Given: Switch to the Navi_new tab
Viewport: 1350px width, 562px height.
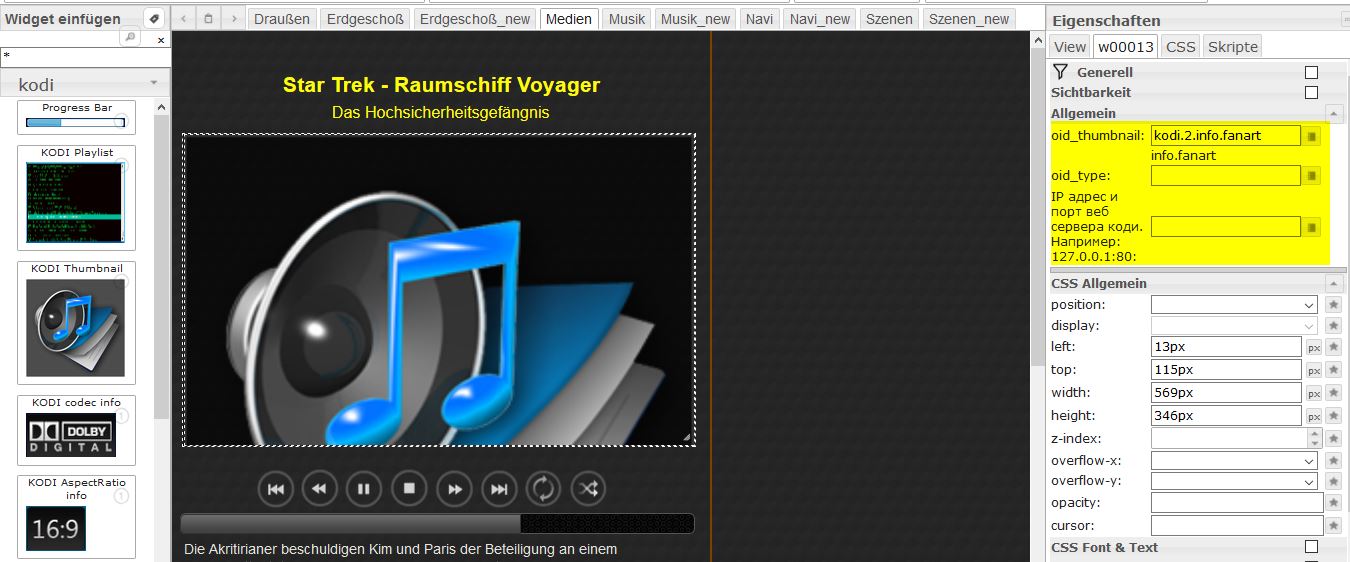Looking at the screenshot, I should 820,19.
